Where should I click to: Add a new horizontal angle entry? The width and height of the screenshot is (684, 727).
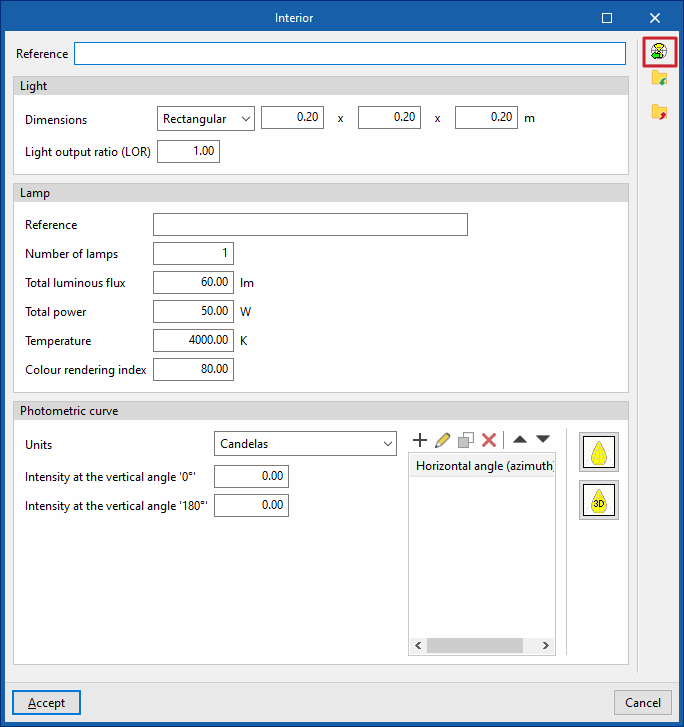(420, 440)
